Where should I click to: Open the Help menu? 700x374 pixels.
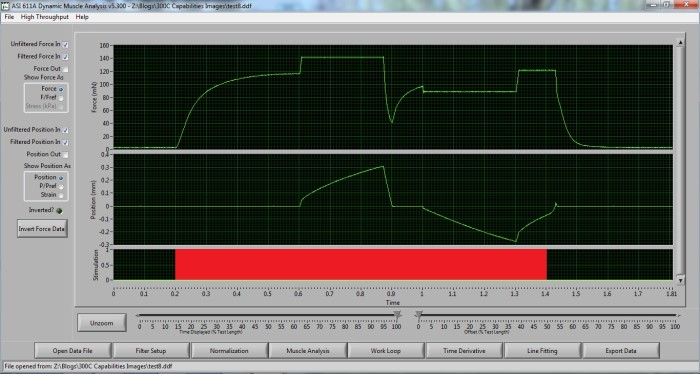click(82, 17)
